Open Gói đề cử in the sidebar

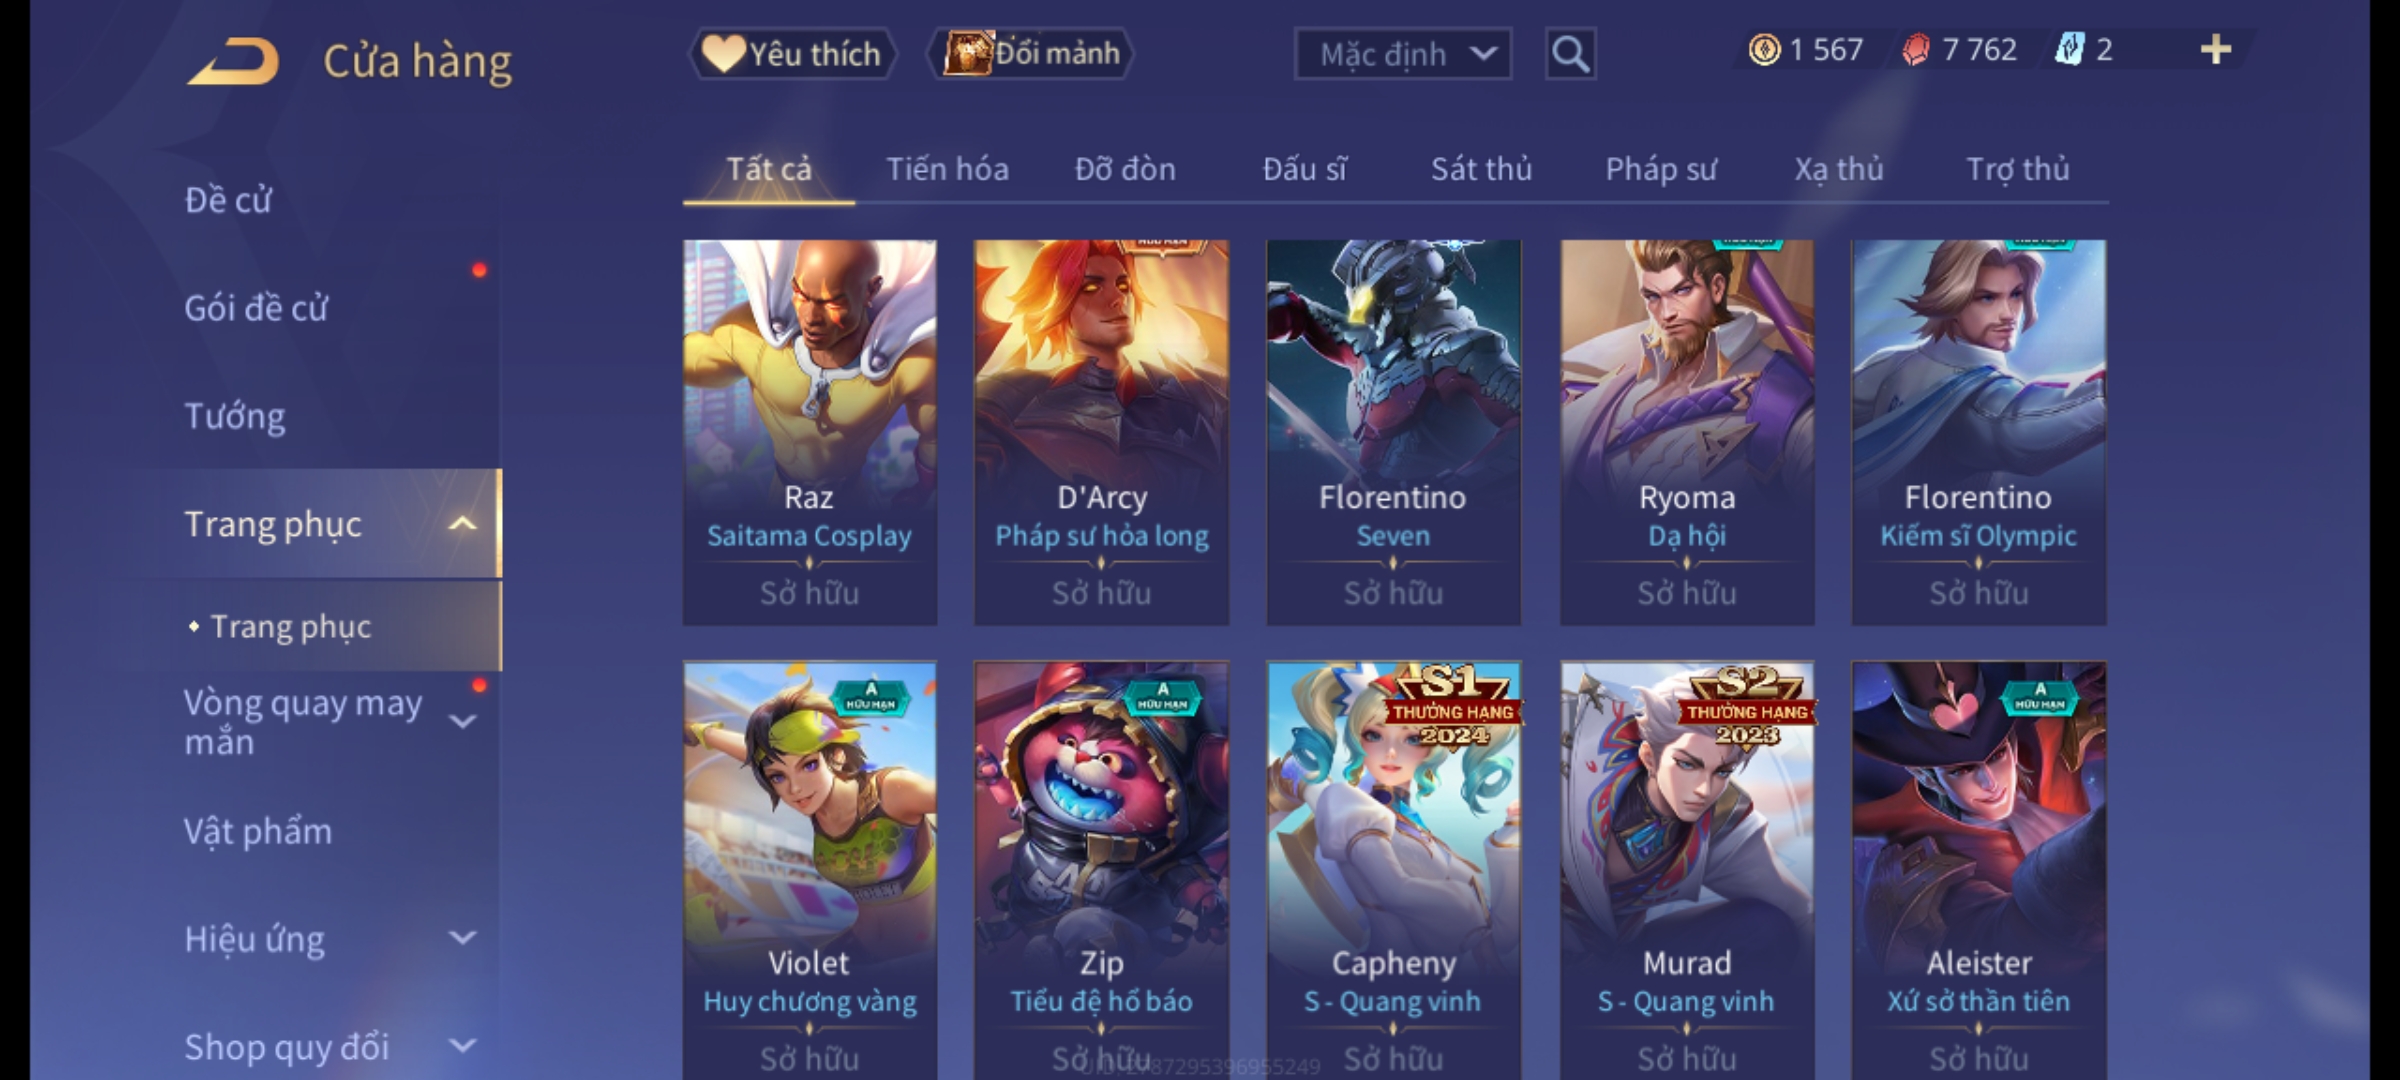(256, 308)
